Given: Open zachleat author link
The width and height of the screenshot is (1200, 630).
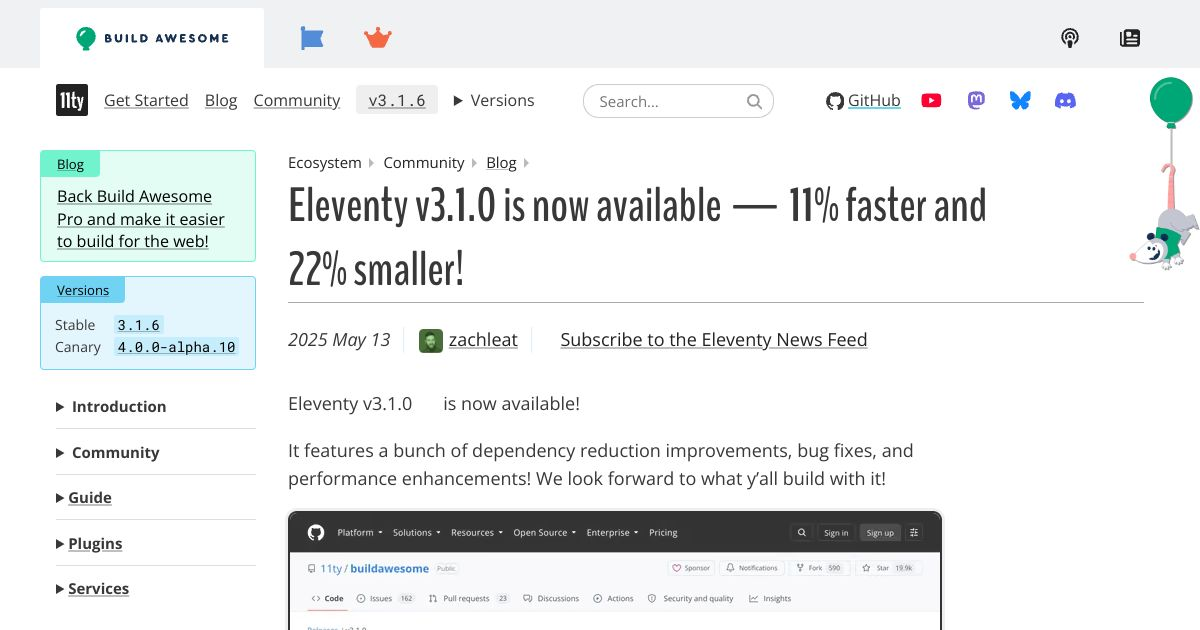Looking at the screenshot, I should 483,340.
